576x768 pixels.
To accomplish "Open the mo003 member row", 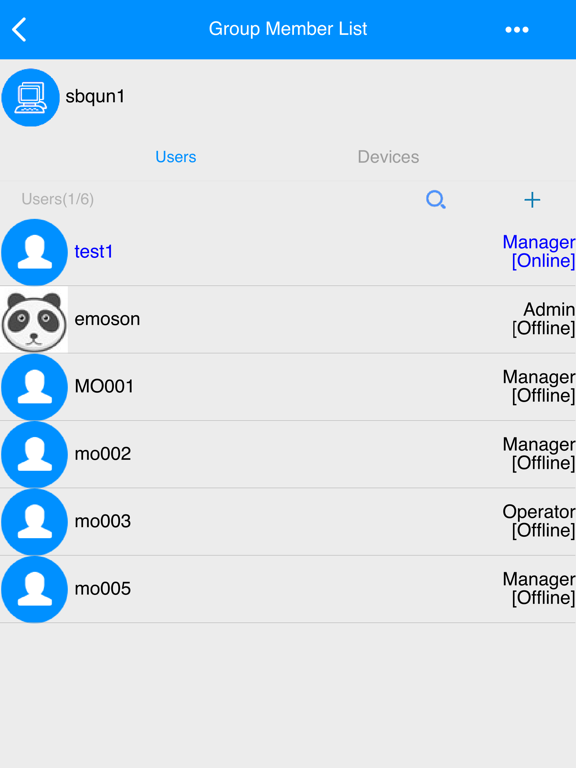I will tap(288, 522).
